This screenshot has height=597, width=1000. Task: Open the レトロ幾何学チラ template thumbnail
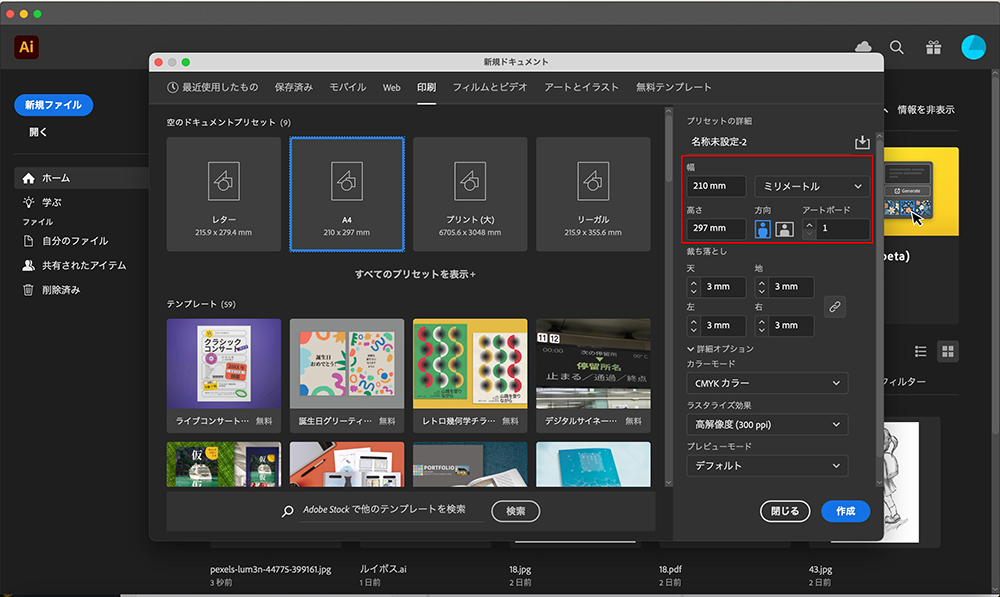coord(470,364)
